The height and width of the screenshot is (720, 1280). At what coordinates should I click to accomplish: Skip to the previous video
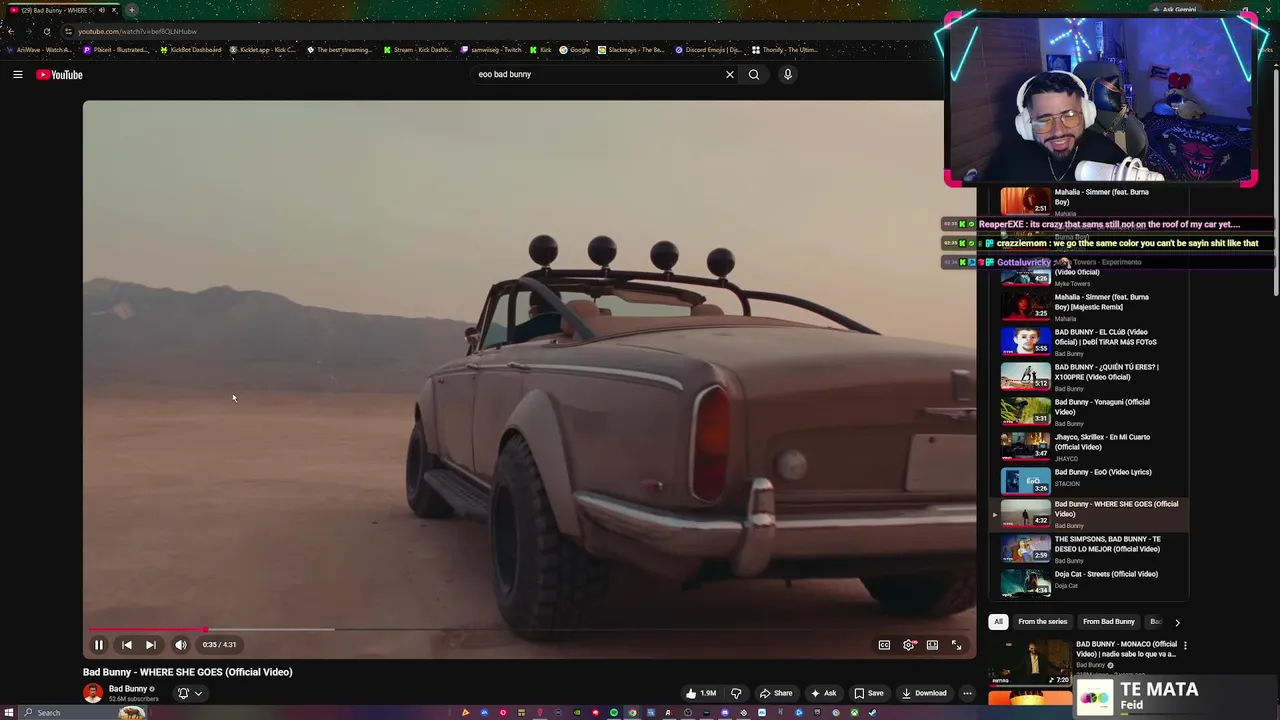pyautogui.click(x=127, y=645)
